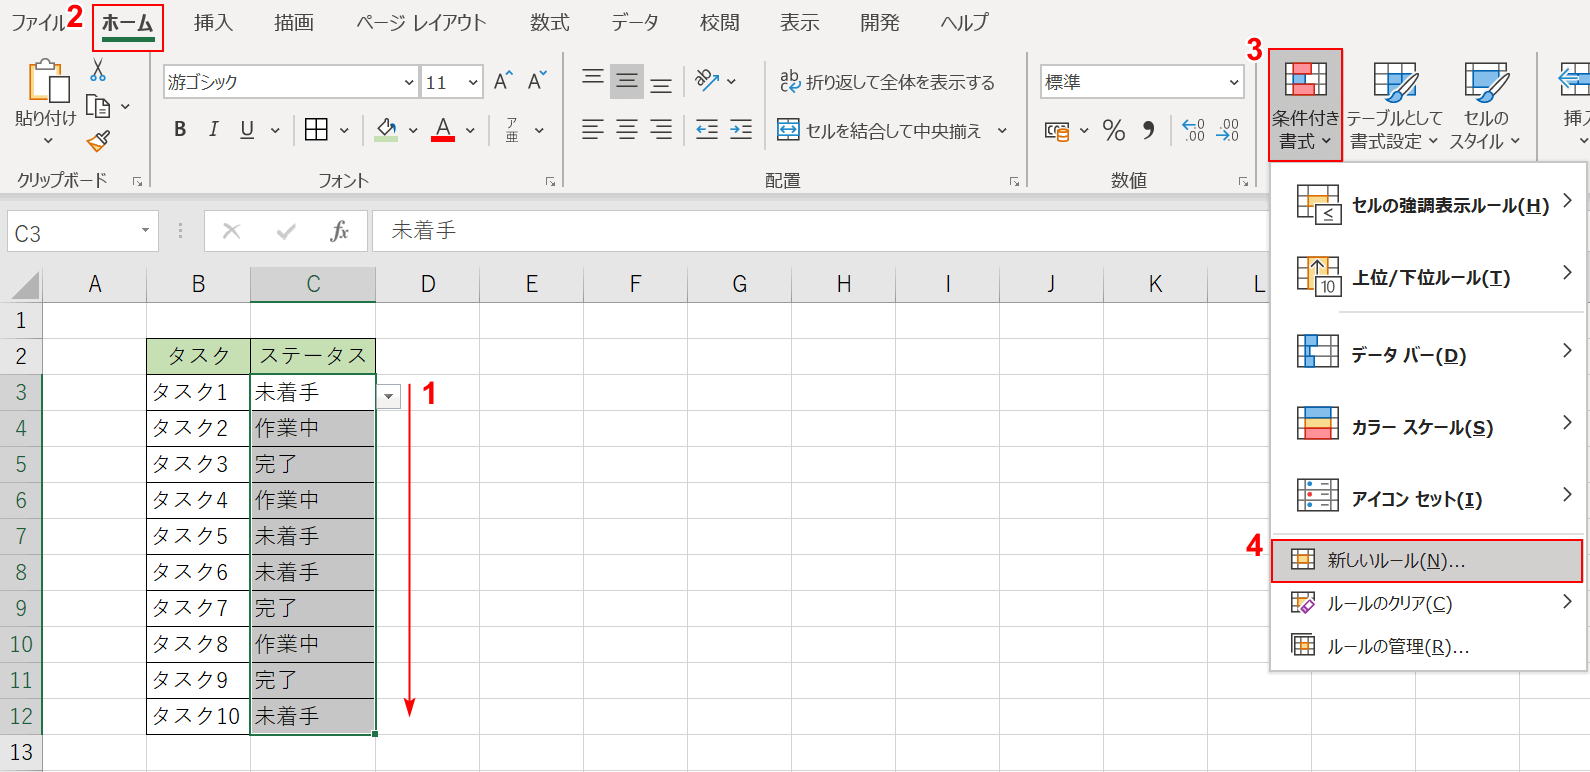Click the formula bar enter checkmark
The height and width of the screenshot is (772, 1590).
(286, 231)
